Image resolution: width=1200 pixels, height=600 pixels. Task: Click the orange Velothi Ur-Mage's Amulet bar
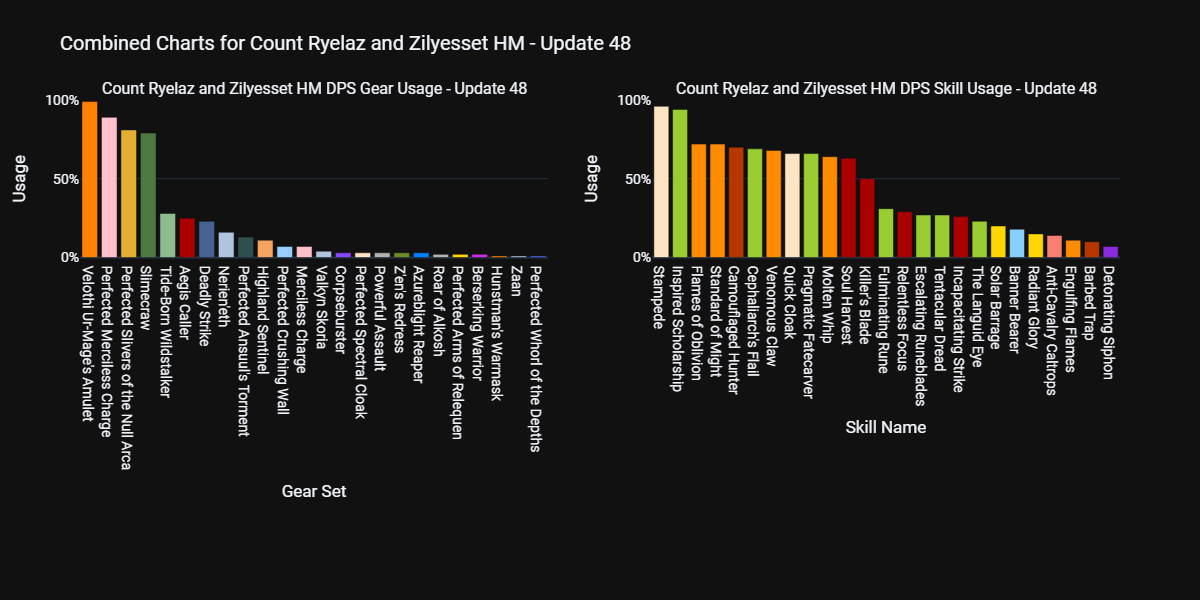tap(90, 180)
